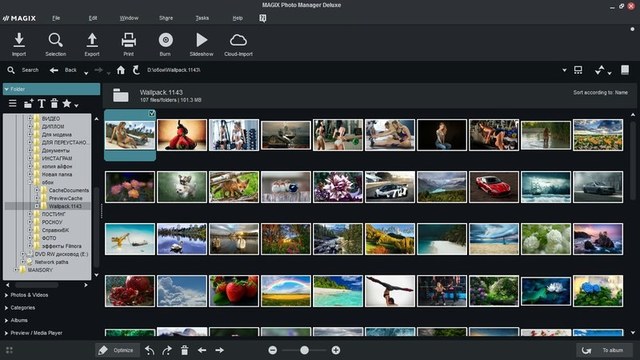The height and width of the screenshot is (360, 640).
Task: Click the monitor display view icon
Action: [x=578, y=70]
